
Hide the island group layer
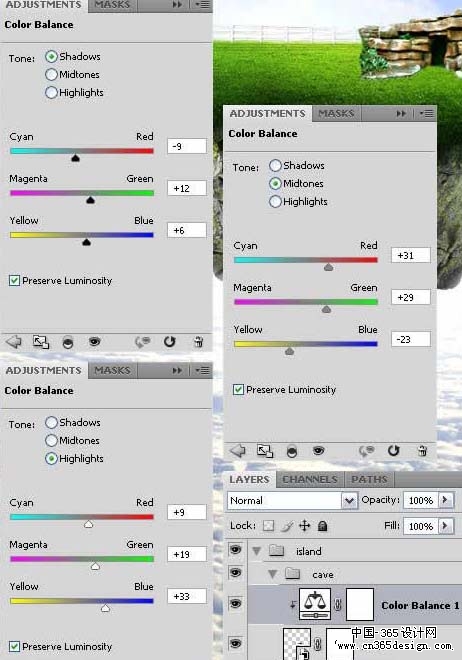coord(236,549)
